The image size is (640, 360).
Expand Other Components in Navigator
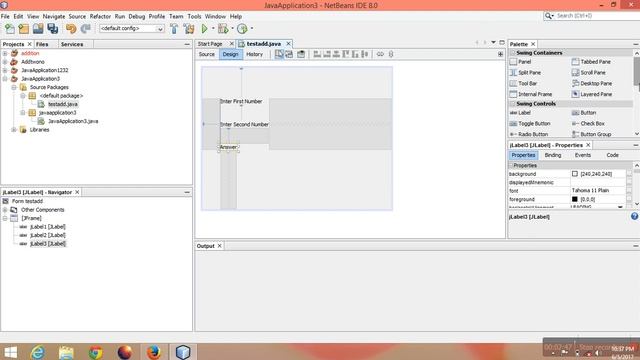(5, 210)
